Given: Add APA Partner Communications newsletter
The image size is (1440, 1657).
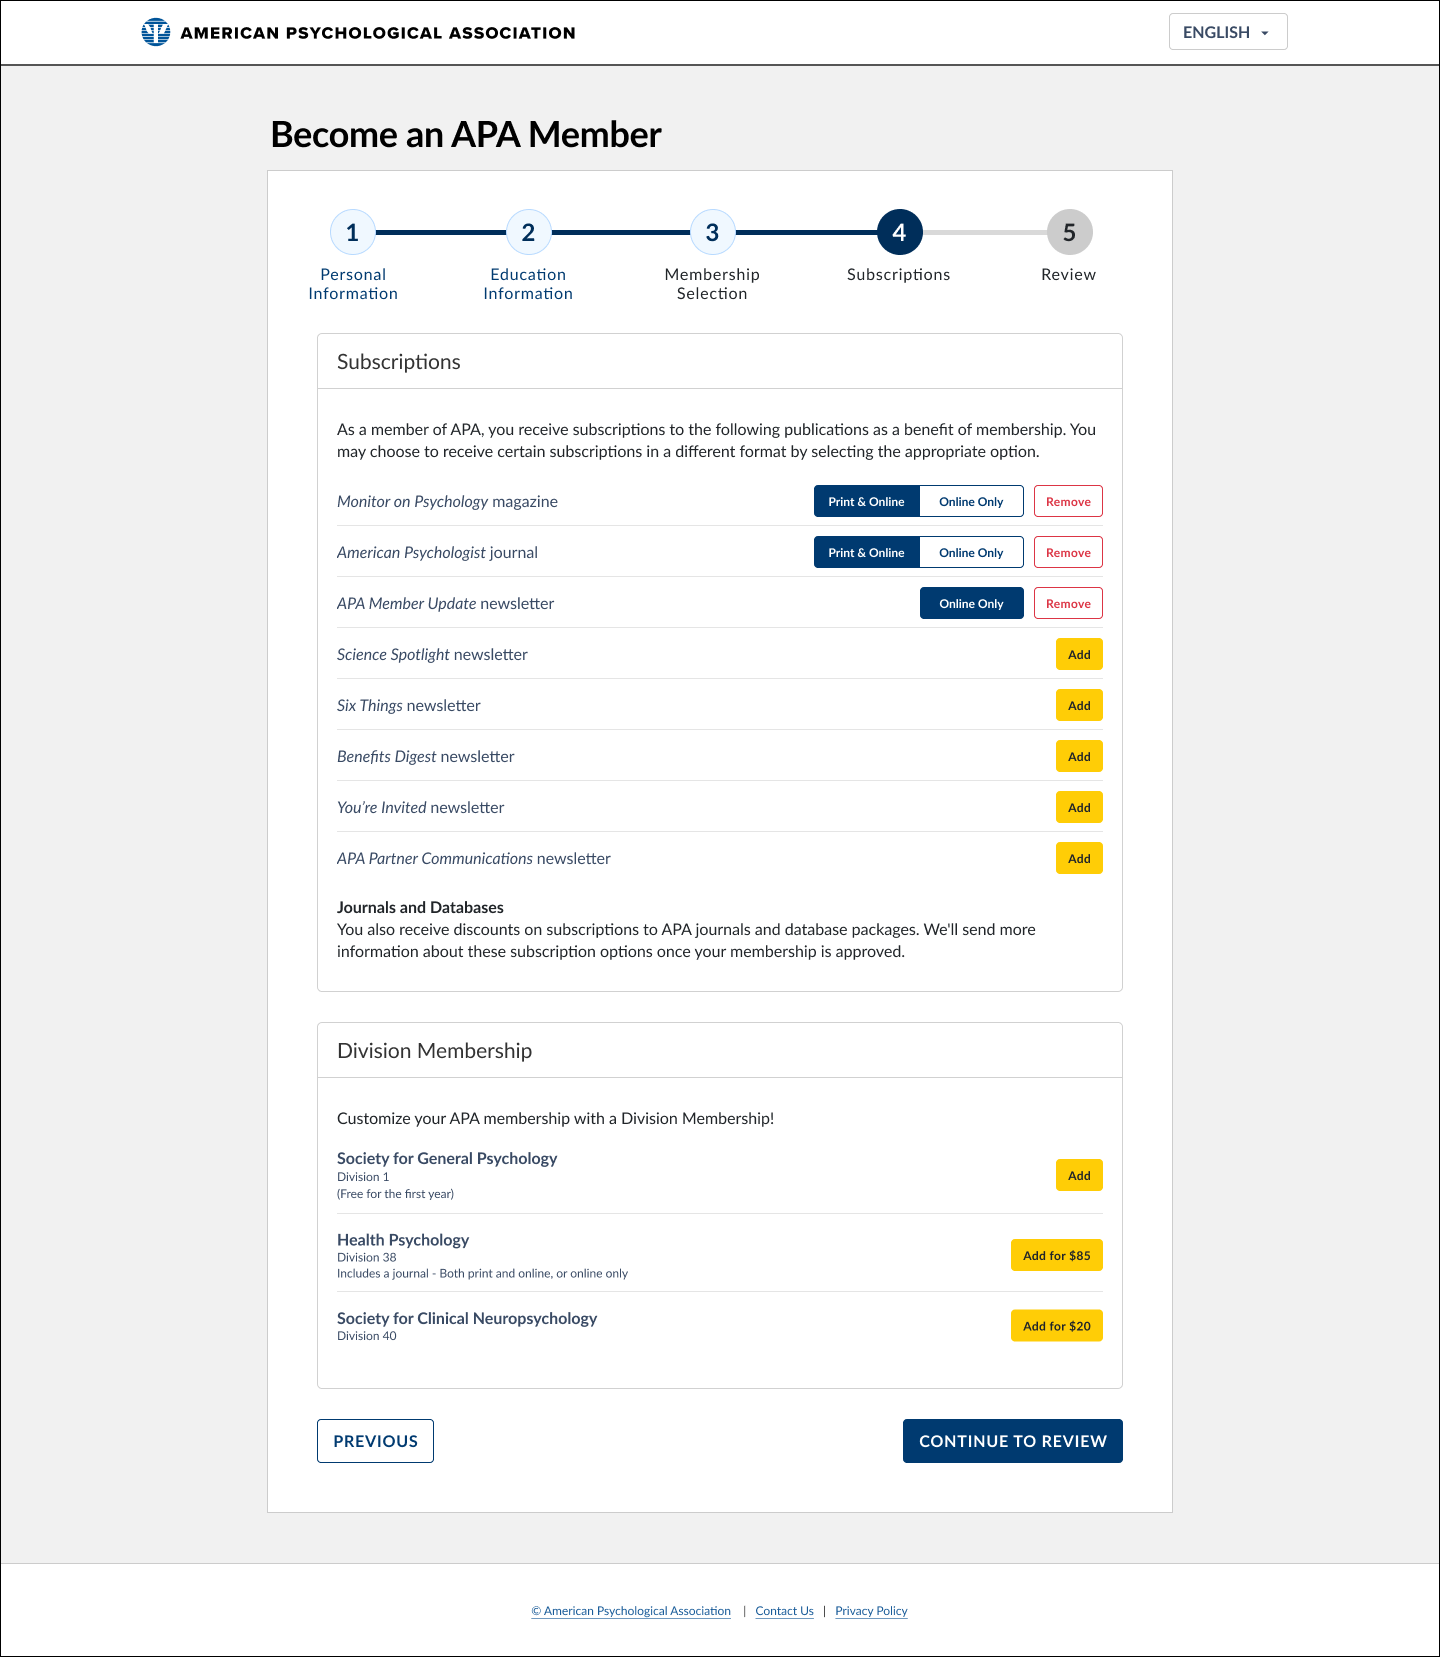Looking at the screenshot, I should [x=1079, y=859].
